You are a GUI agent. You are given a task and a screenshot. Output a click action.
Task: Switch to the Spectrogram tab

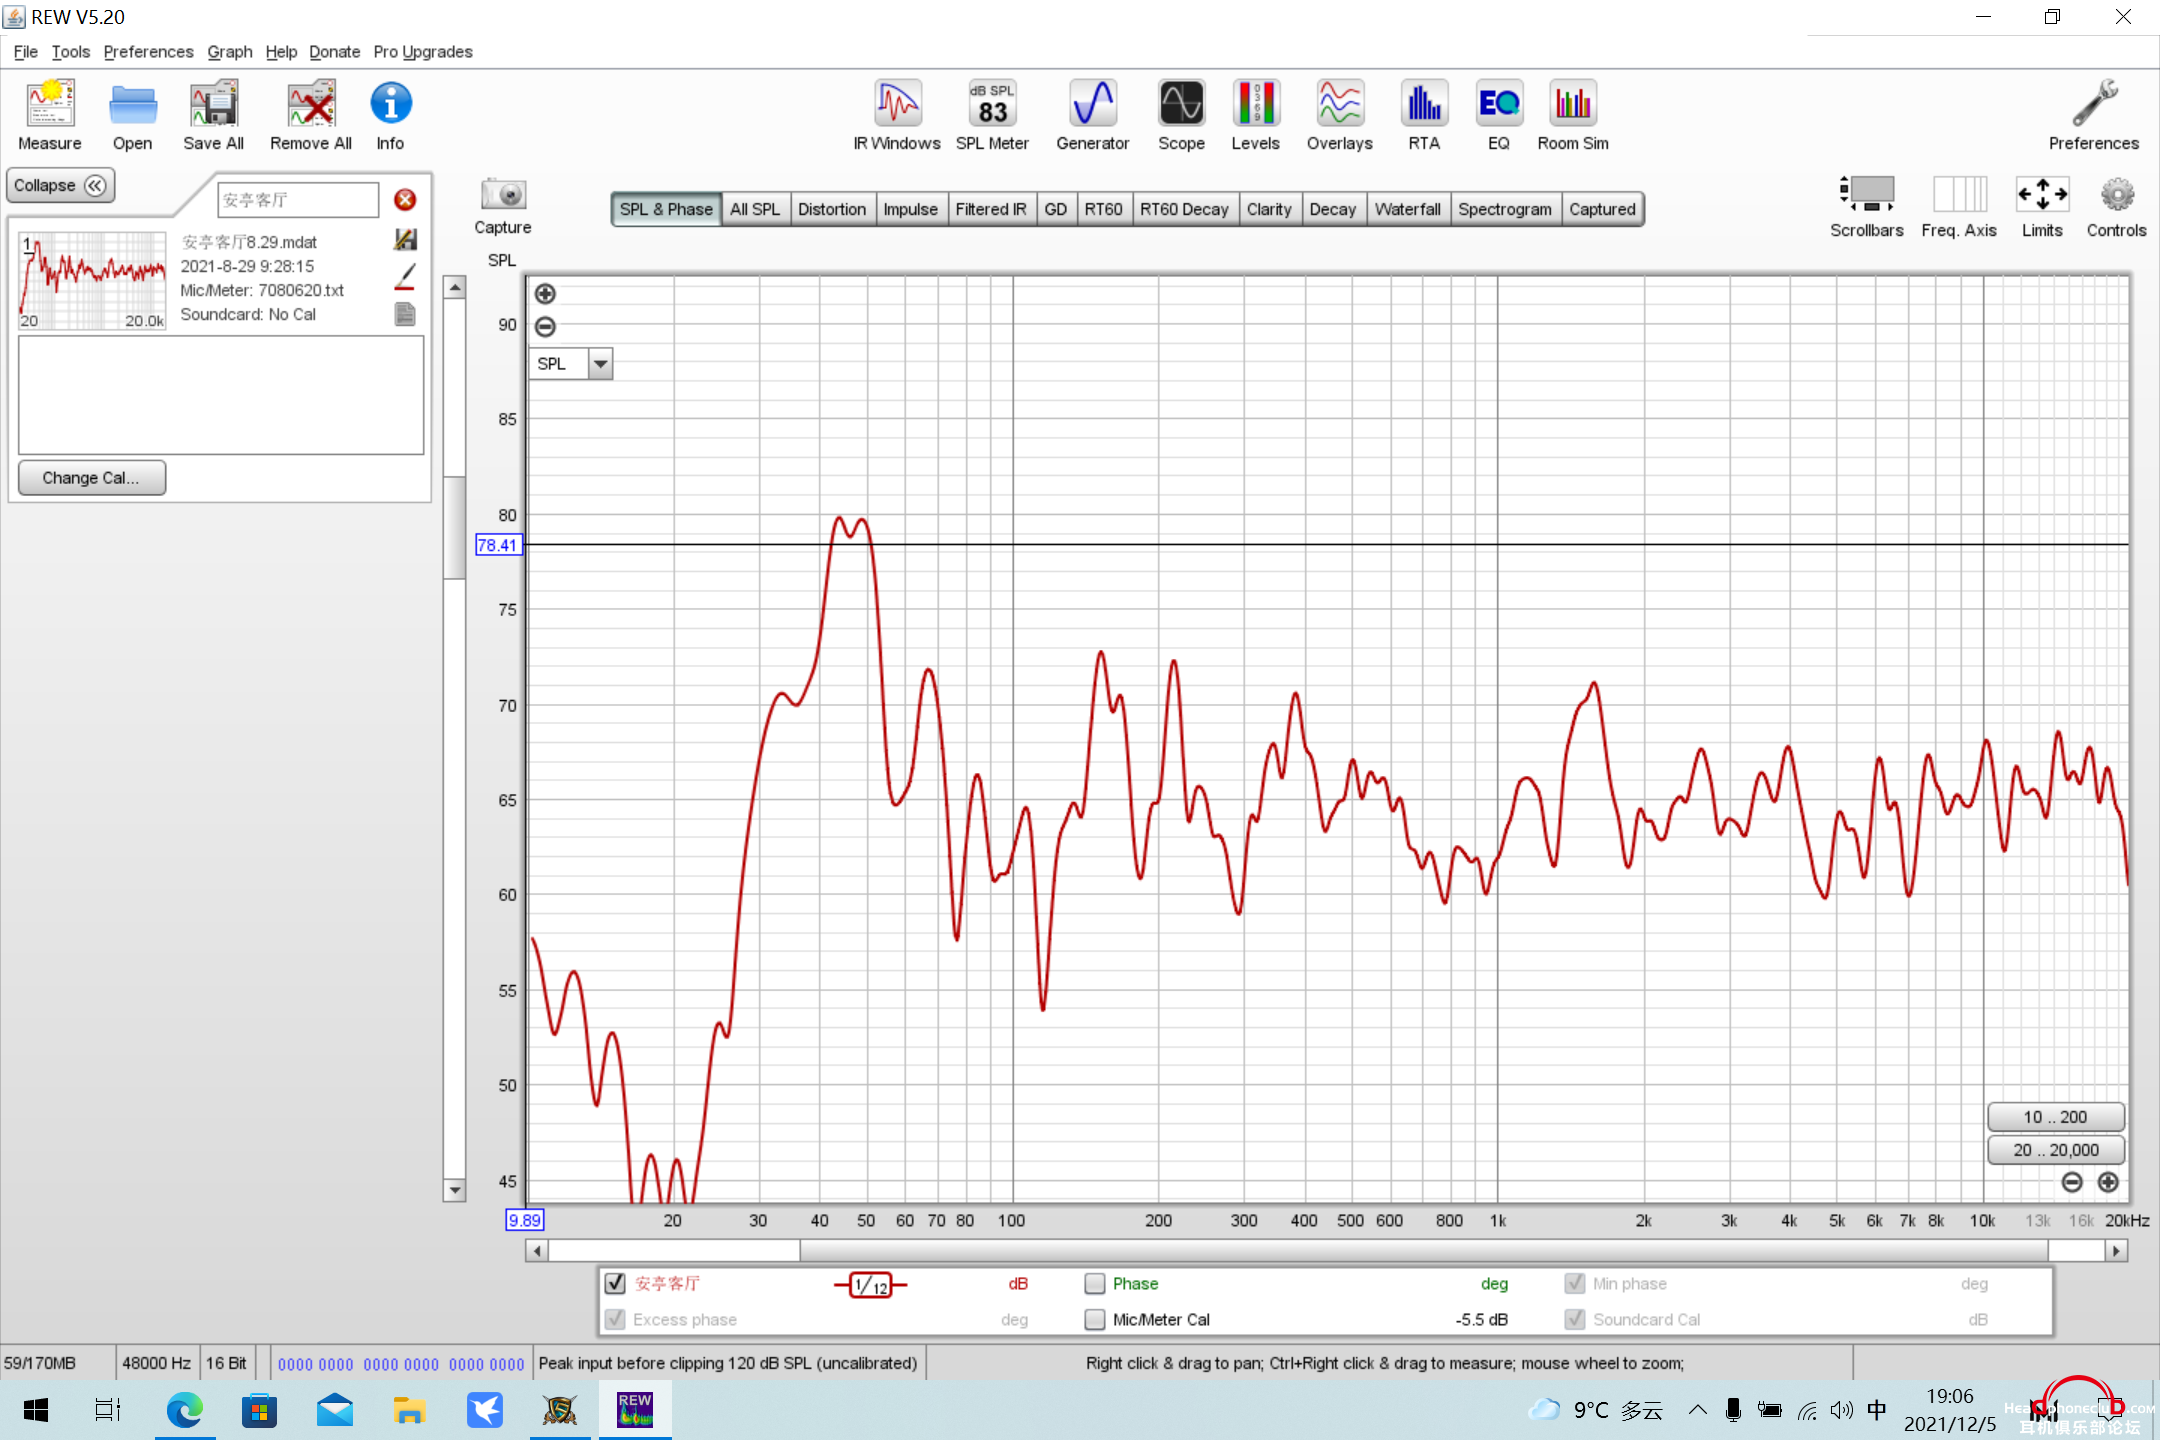(1505, 209)
